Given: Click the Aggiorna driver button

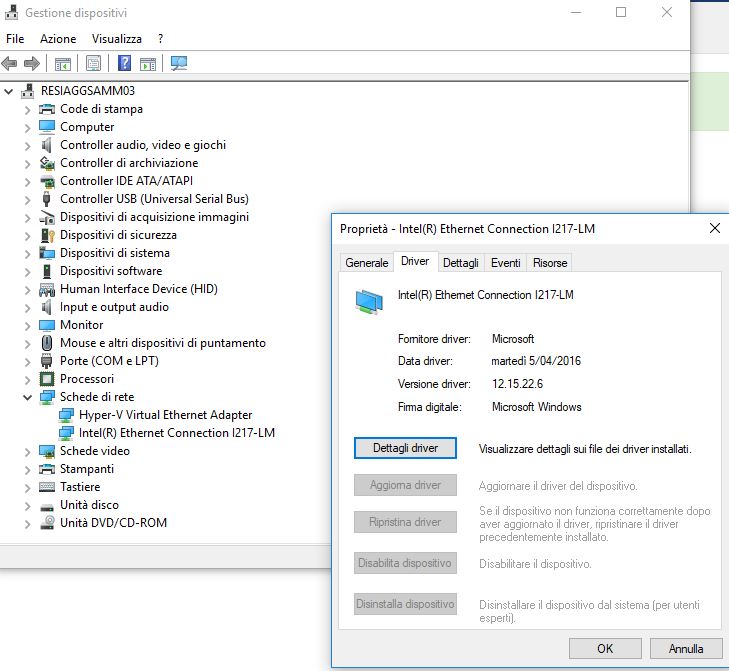Looking at the screenshot, I should pos(405,485).
